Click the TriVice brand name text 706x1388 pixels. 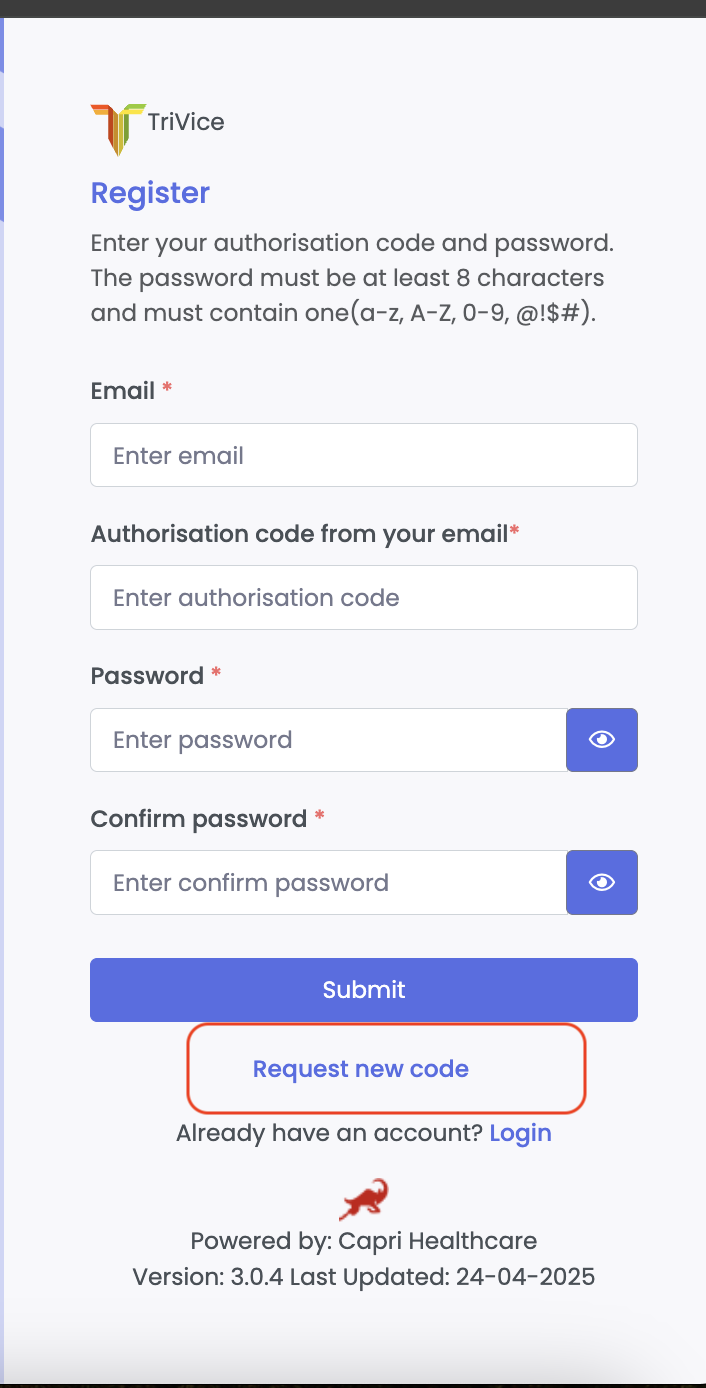(186, 123)
